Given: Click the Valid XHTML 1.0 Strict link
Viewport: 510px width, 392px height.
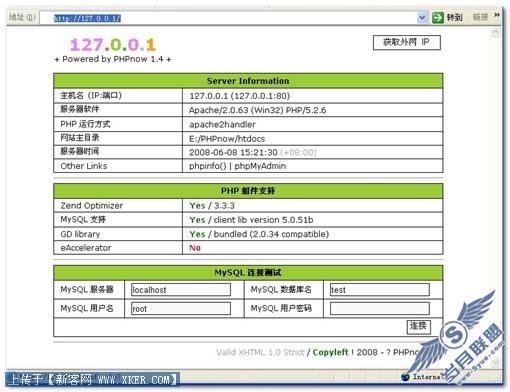Looking at the screenshot, I should point(260,352).
